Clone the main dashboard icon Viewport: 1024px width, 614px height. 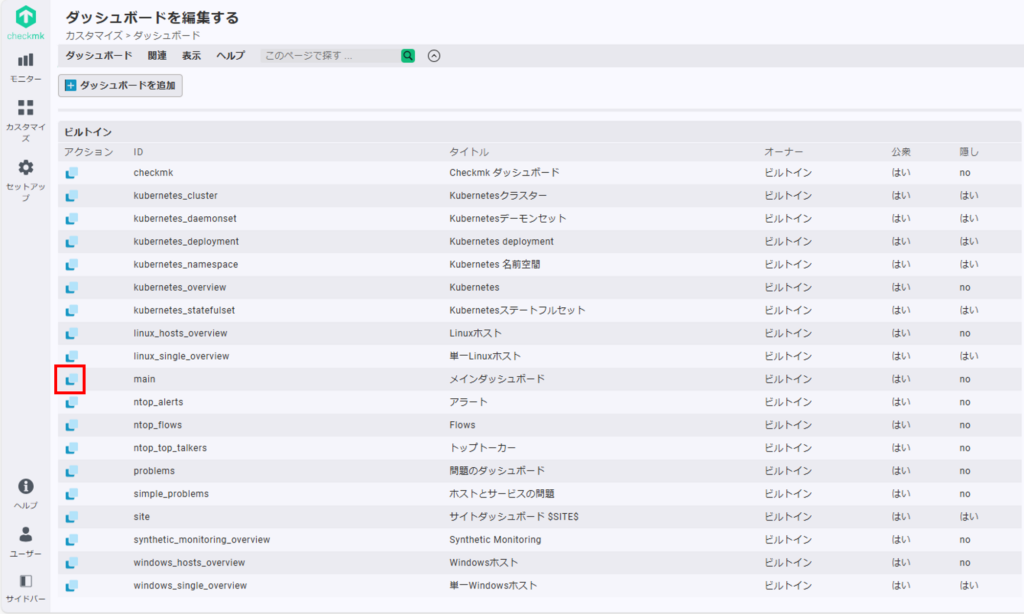pyautogui.click(x=71, y=380)
